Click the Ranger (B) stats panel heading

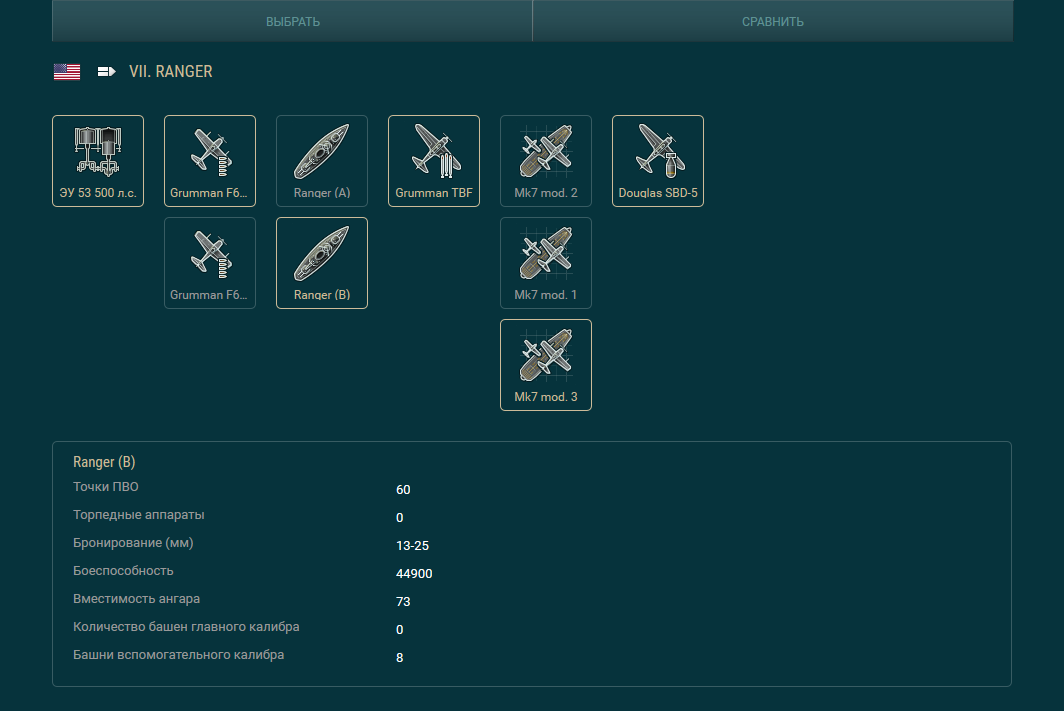104,462
